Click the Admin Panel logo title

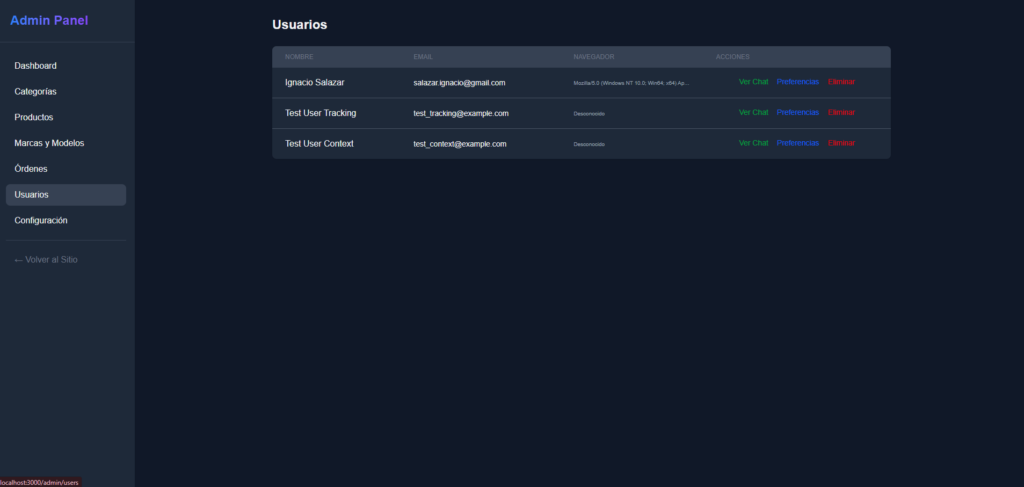(49, 20)
